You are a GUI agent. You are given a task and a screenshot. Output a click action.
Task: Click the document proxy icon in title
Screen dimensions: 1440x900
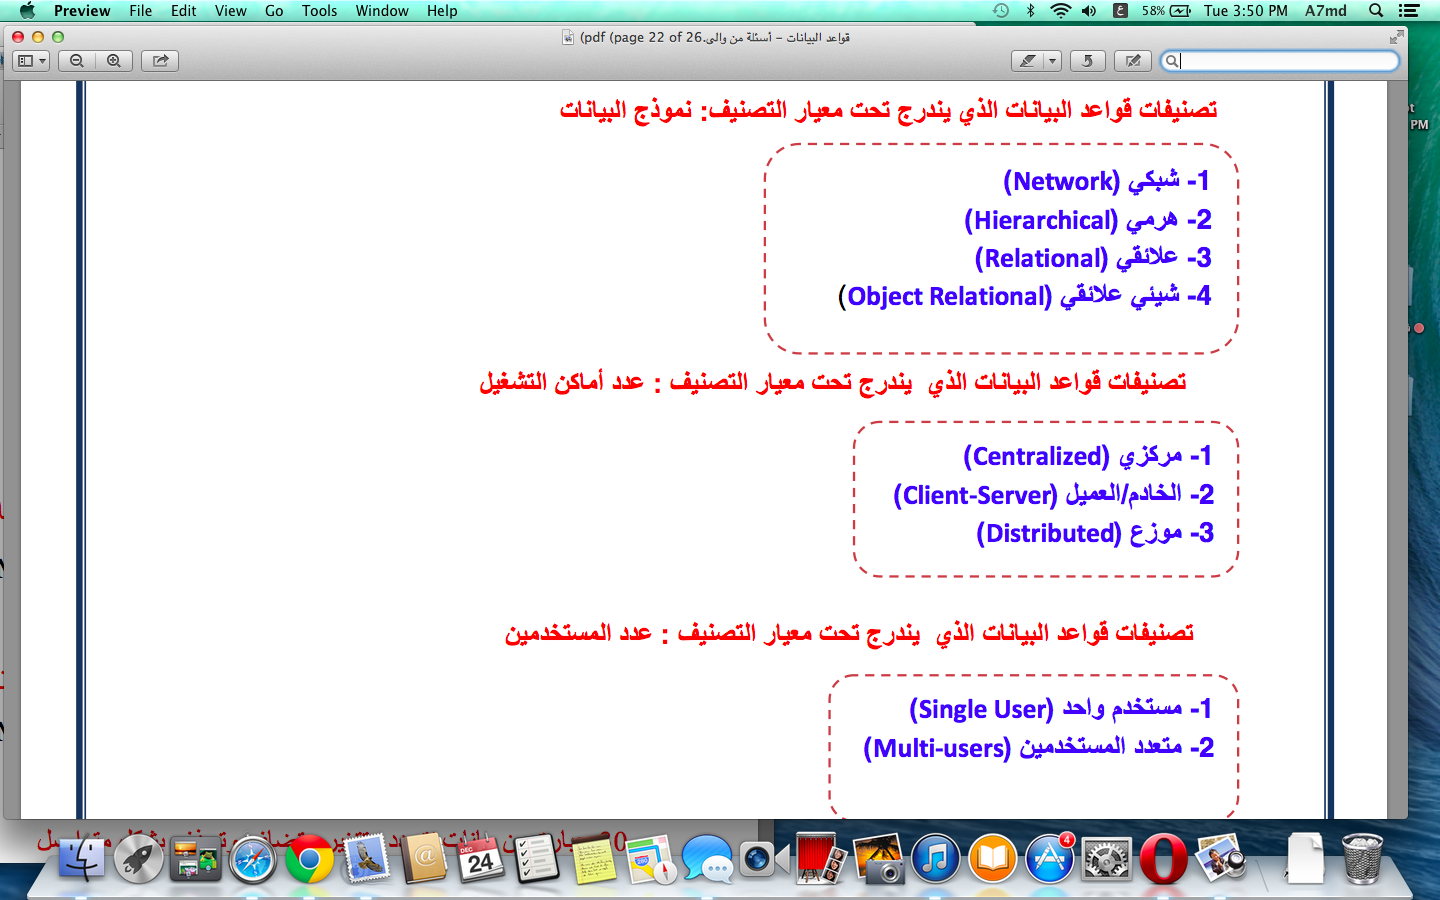pyautogui.click(x=568, y=37)
